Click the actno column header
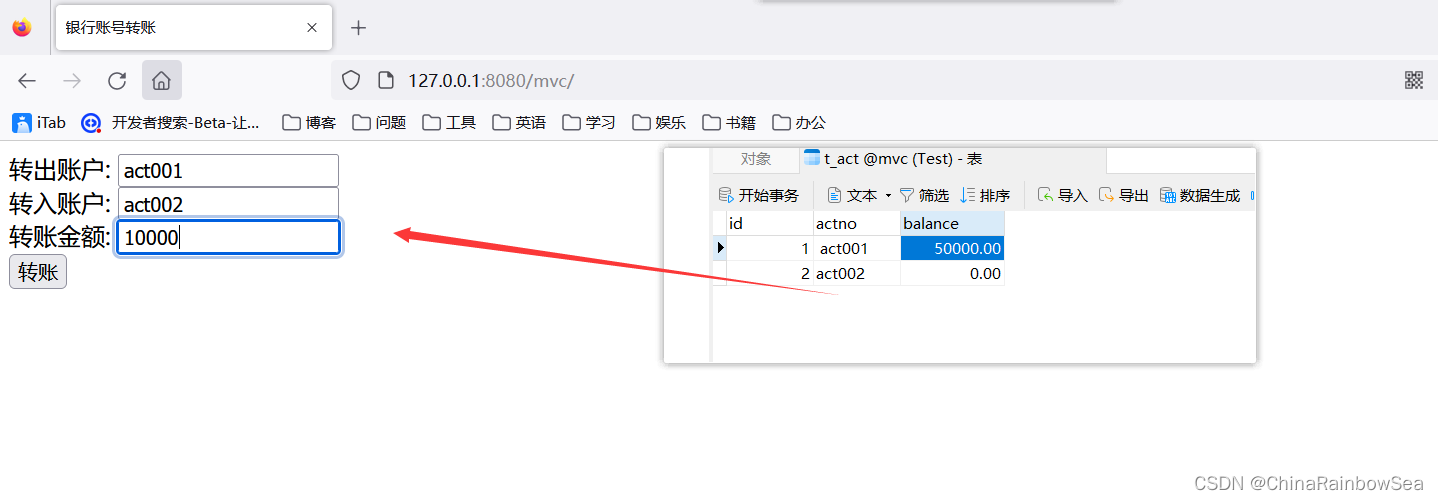 857,224
